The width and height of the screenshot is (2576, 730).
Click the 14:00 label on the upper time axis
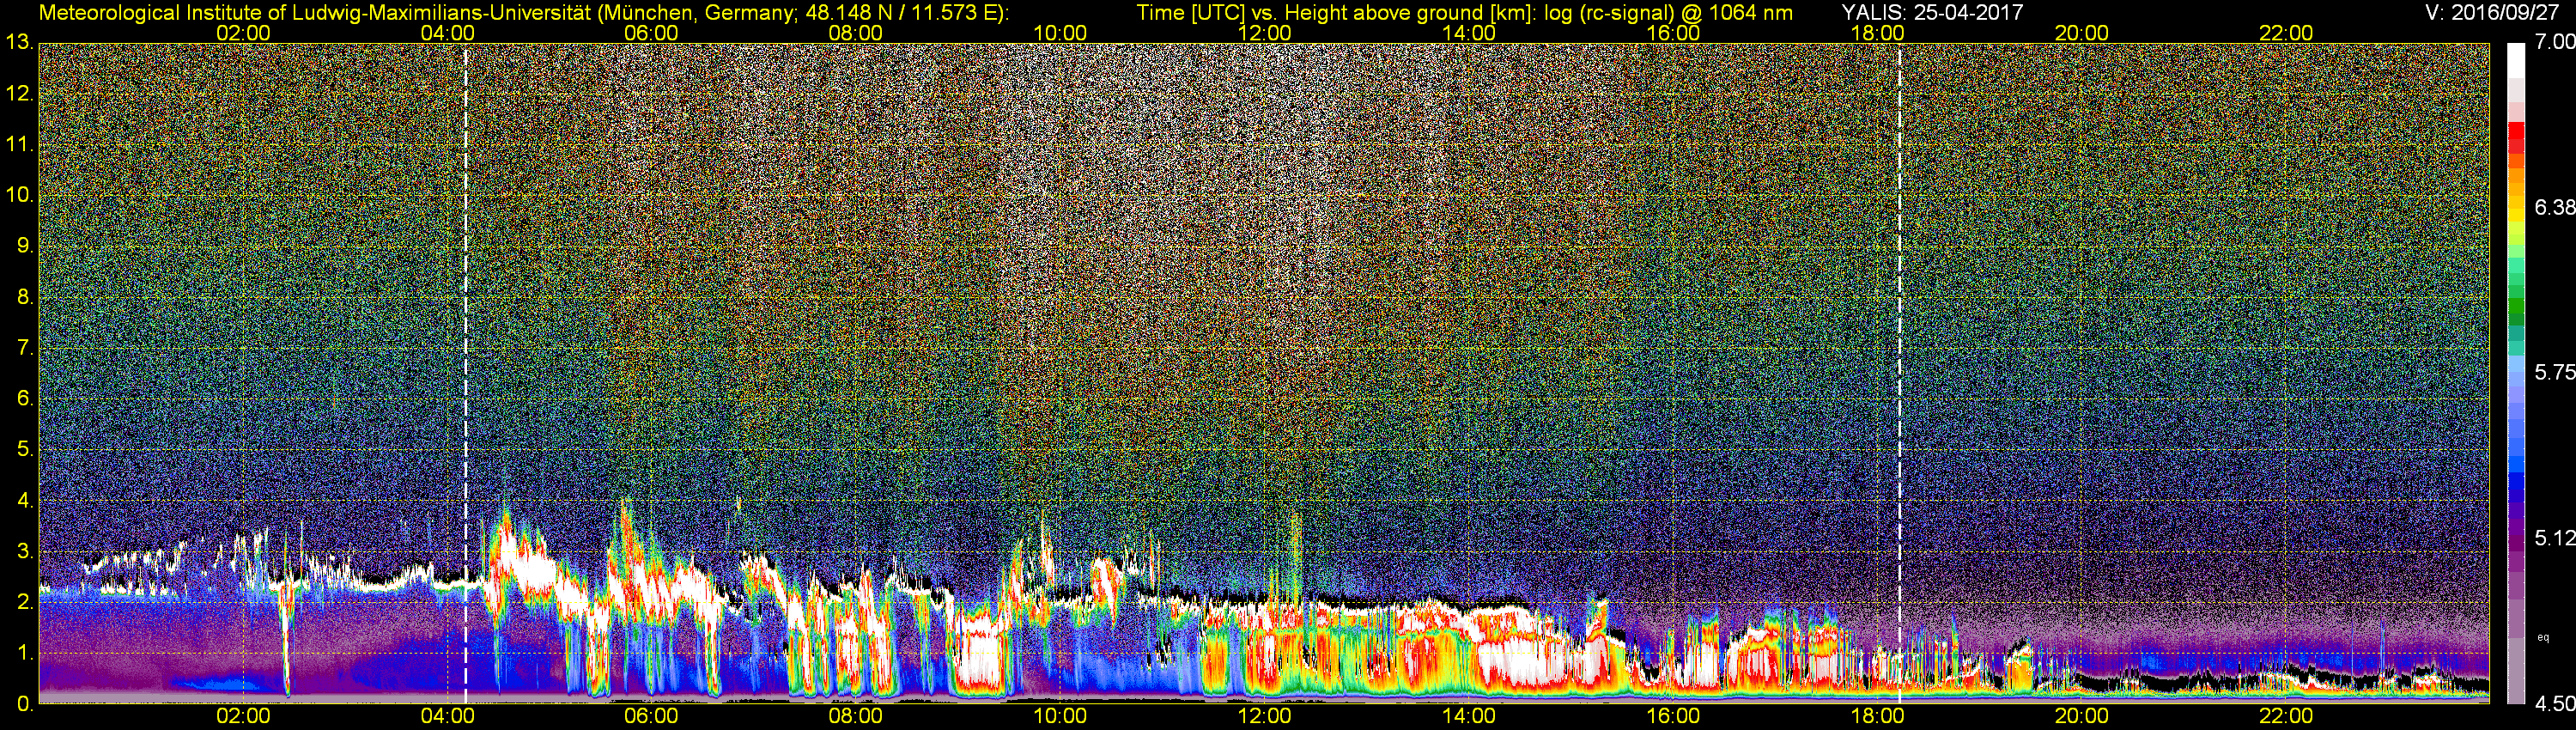1469,33
